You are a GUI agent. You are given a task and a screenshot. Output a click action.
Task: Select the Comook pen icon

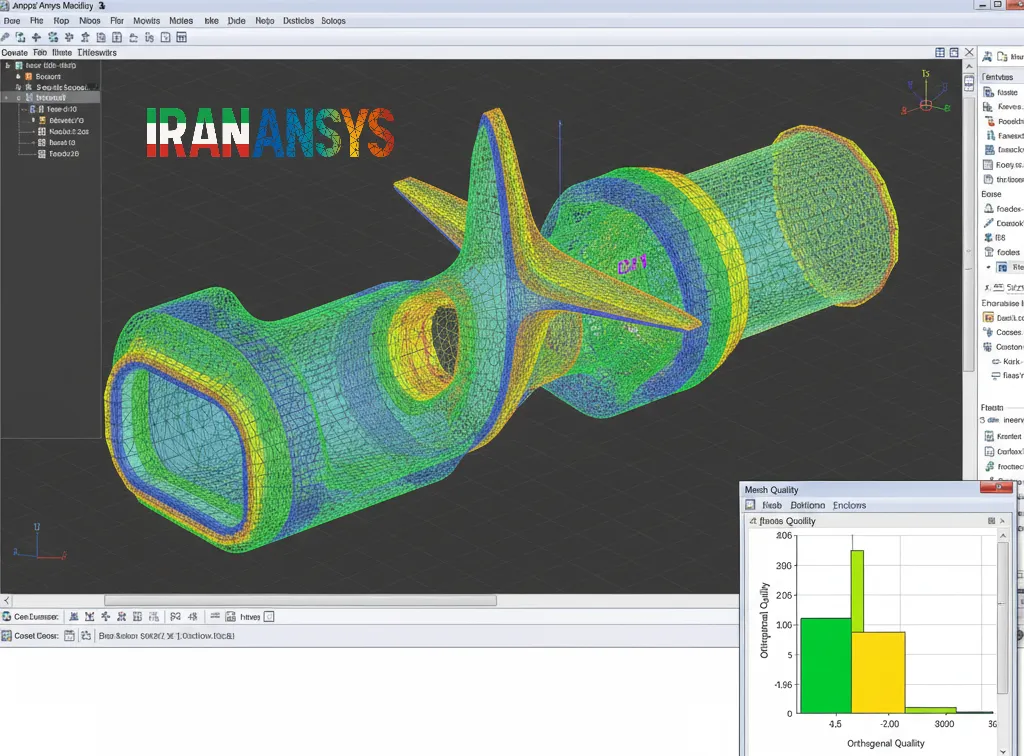988,223
